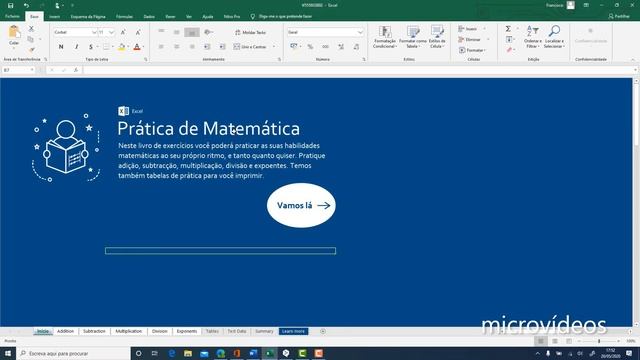Screen dimensions: 640x360
Task: Open Localizar e Selecionar magnifier menu
Action: [554, 37]
